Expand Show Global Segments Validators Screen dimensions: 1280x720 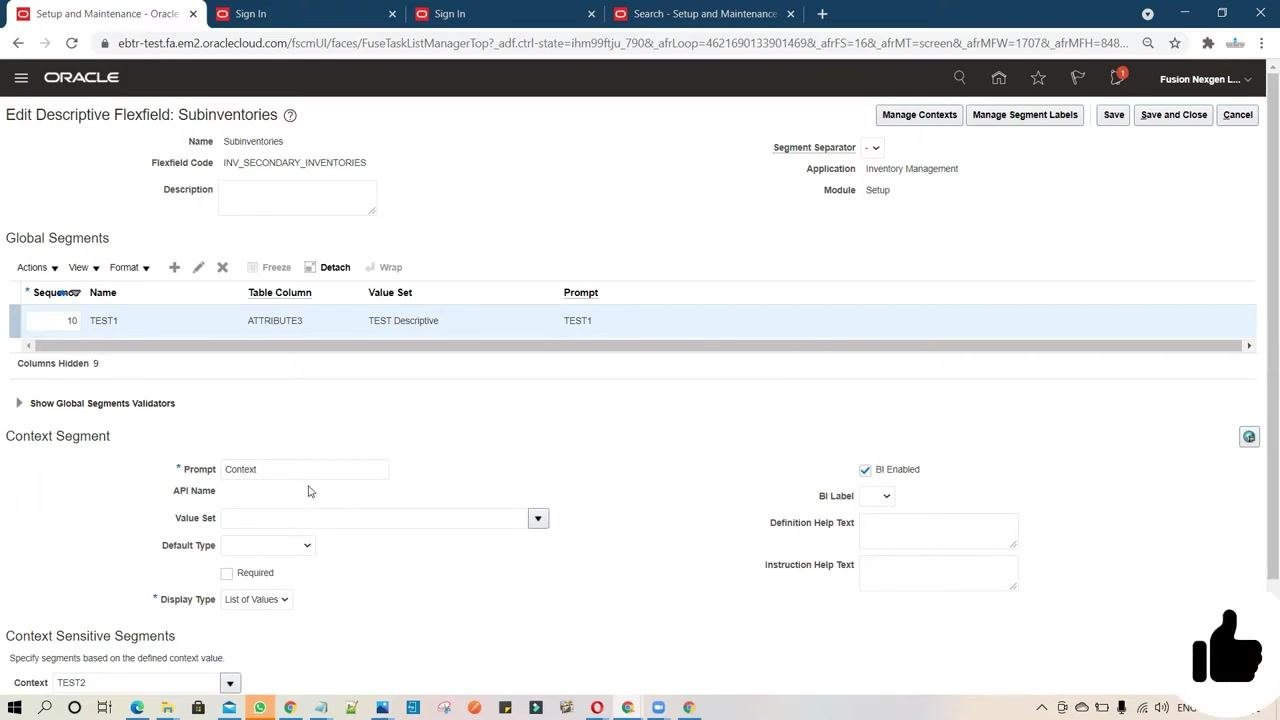tap(19, 403)
